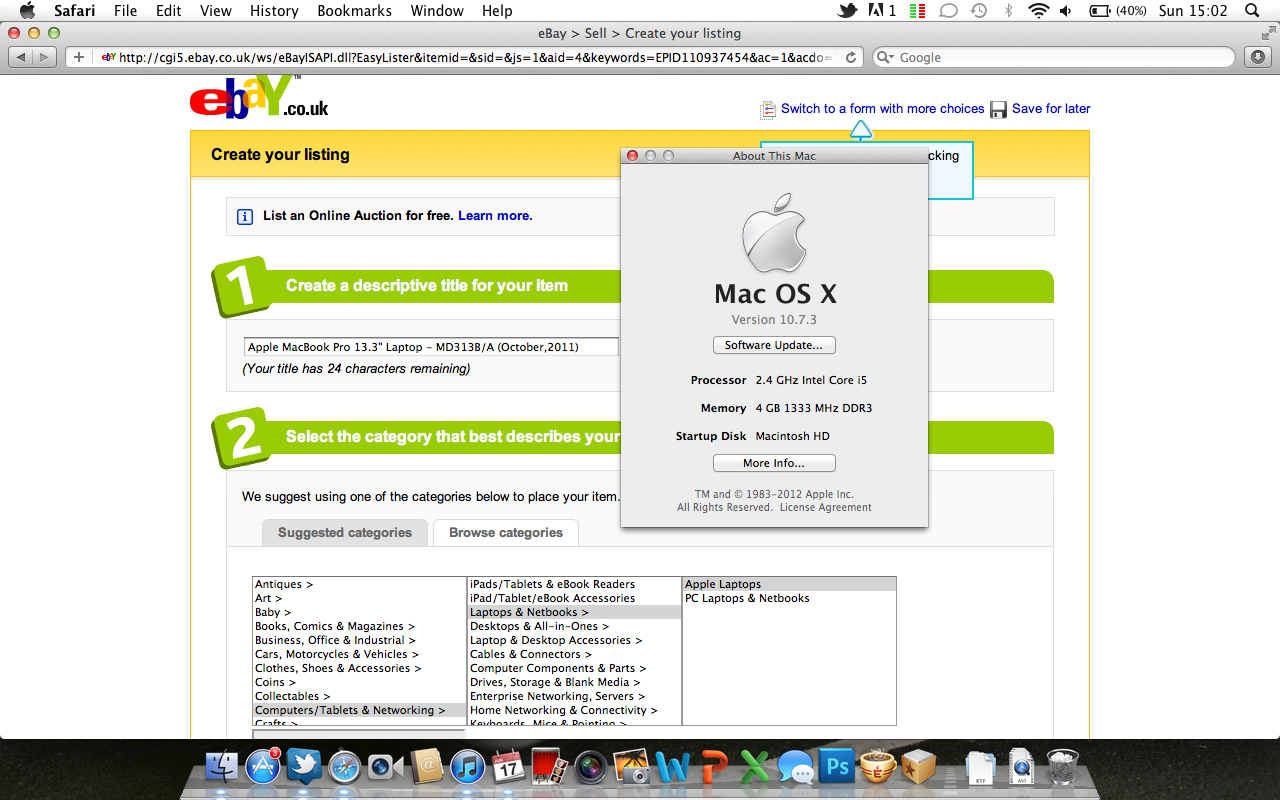Open the Time Machine menu bar icon
Viewport: 1280px width, 800px height.
[979, 11]
